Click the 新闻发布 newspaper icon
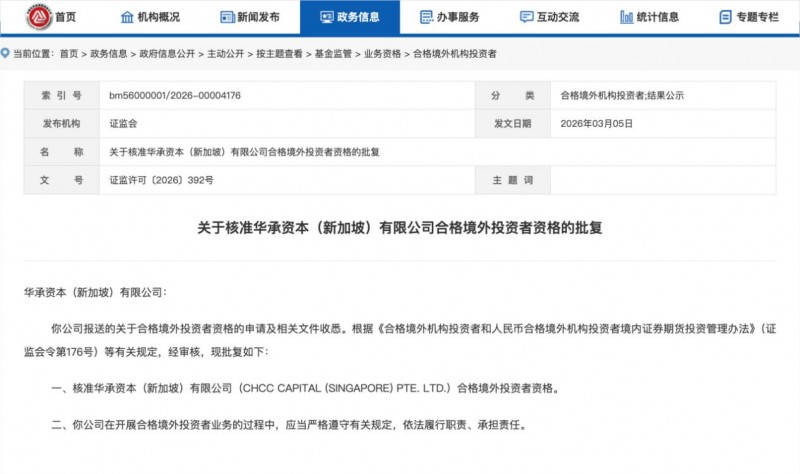Viewport: 800px width, 474px height. pyautogui.click(x=227, y=17)
